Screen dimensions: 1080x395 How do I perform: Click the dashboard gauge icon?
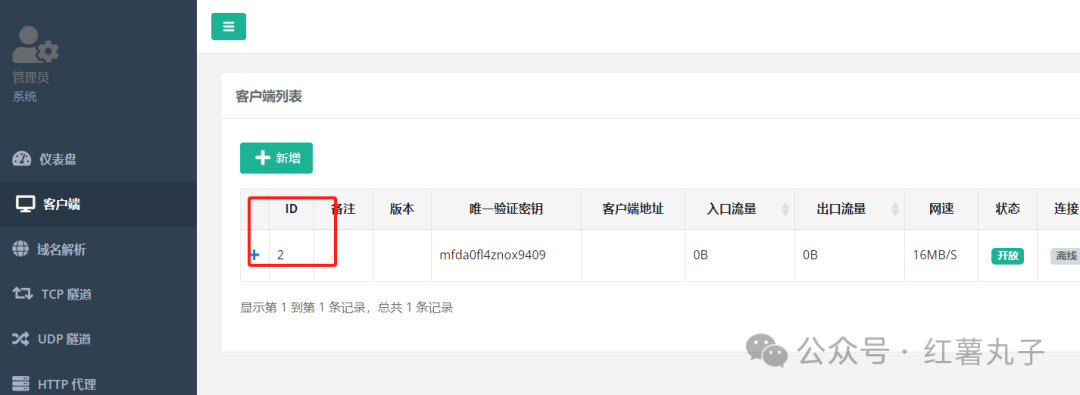(x=22, y=159)
